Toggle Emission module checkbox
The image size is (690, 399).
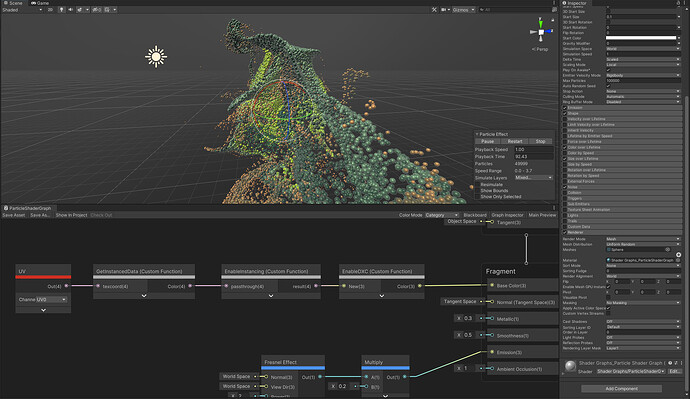point(565,108)
